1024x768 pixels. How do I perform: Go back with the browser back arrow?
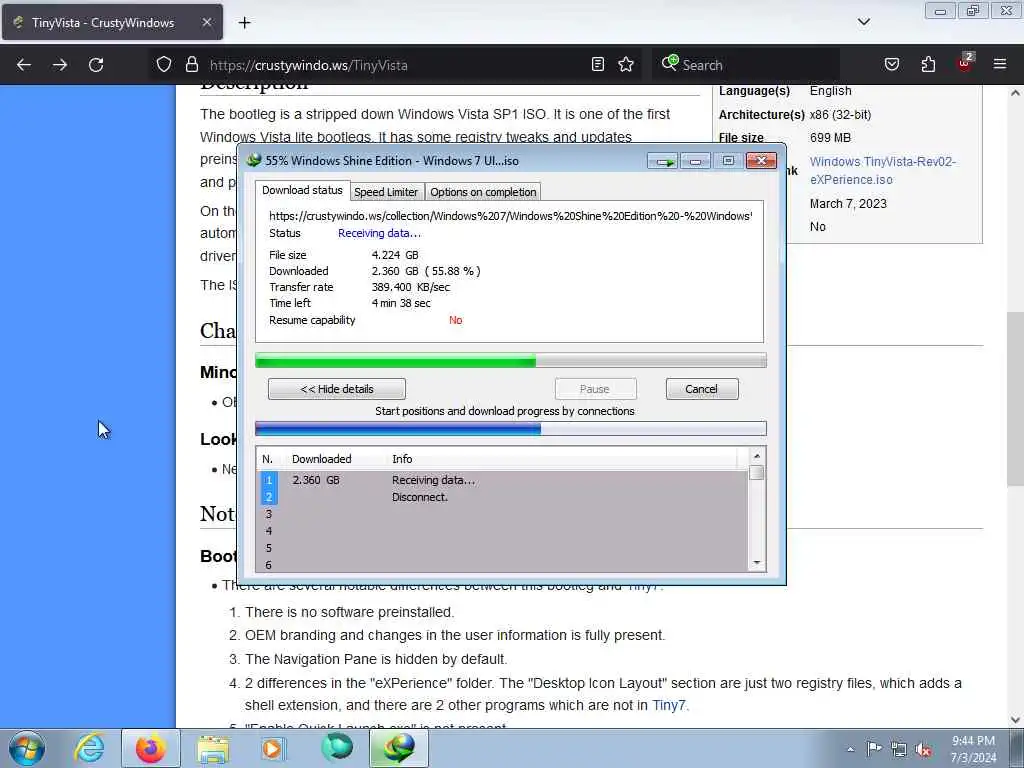(24, 65)
